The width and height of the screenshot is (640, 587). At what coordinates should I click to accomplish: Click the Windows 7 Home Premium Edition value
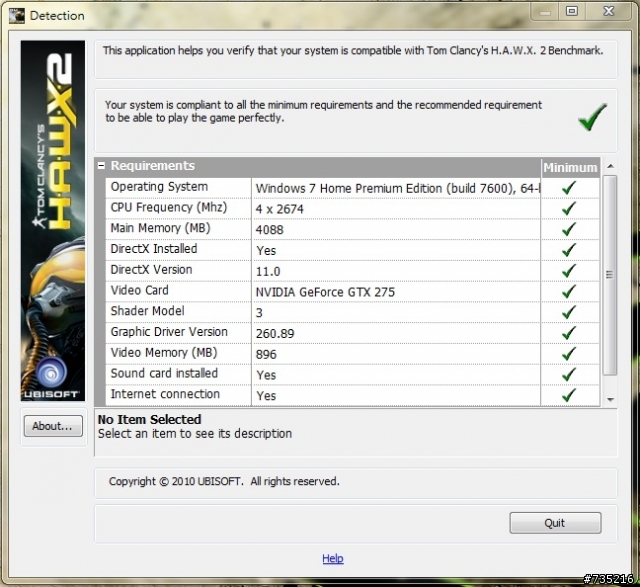(x=398, y=189)
